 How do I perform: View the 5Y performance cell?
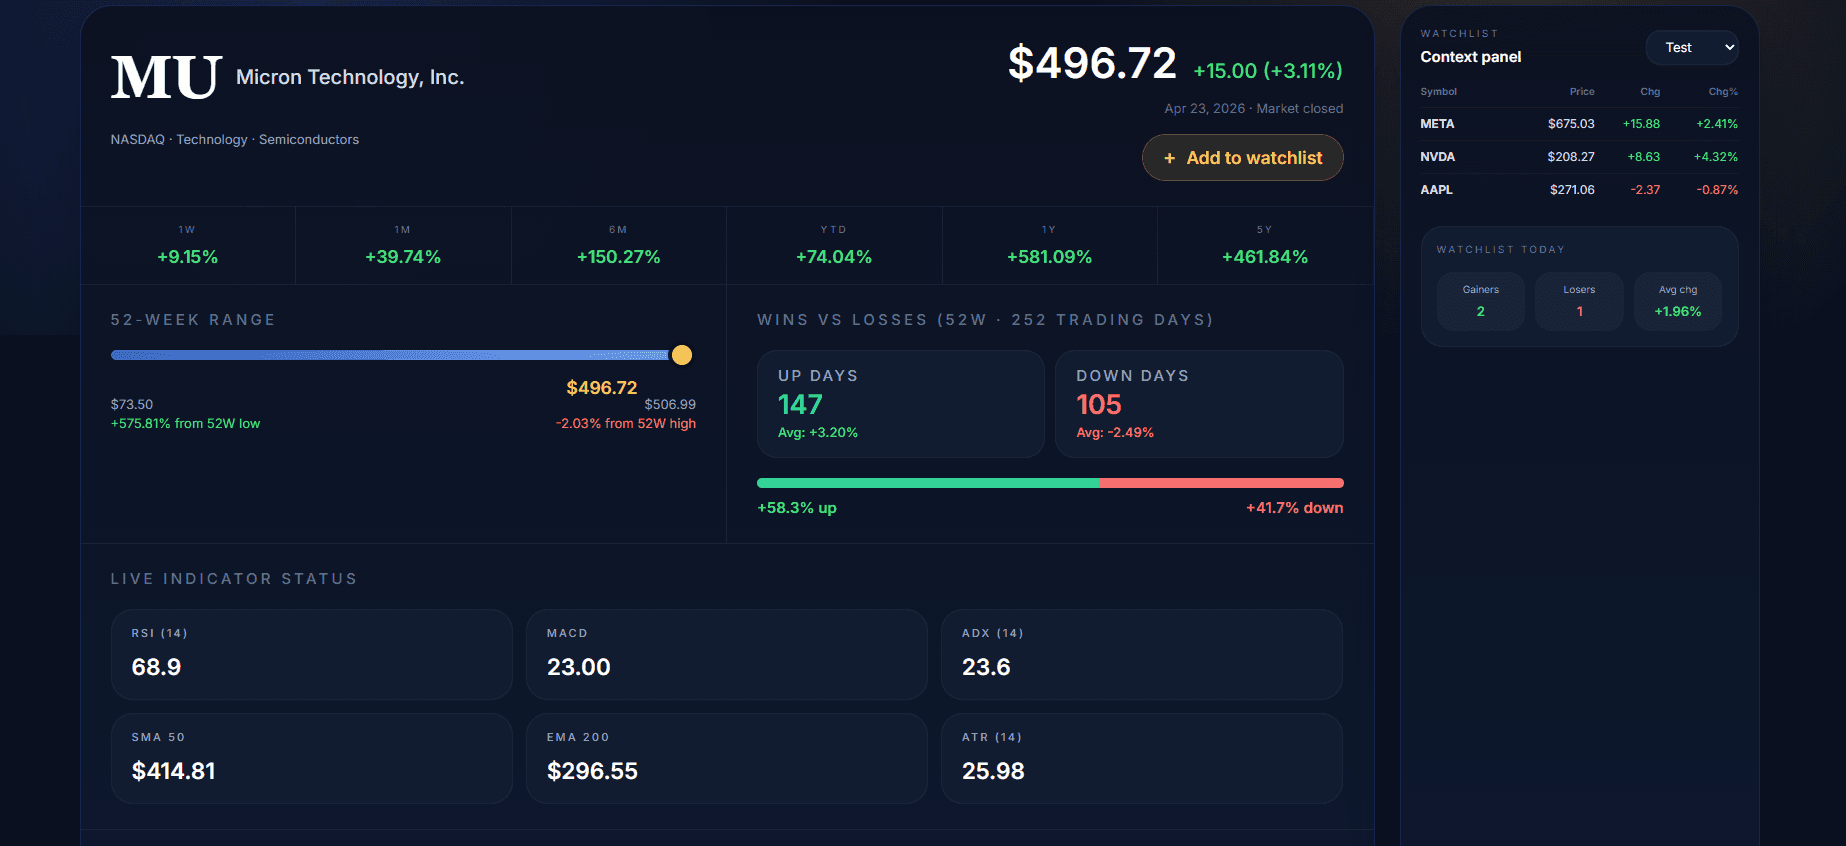point(1265,246)
